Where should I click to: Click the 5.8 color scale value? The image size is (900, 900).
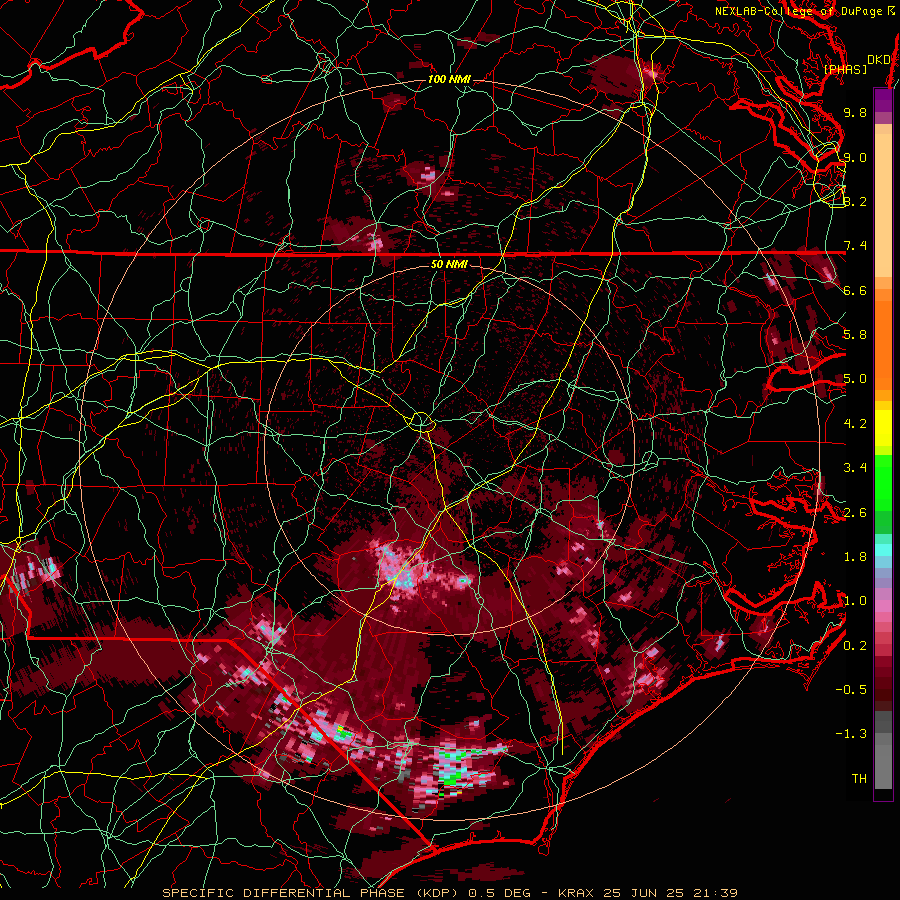click(x=855, y=335)
